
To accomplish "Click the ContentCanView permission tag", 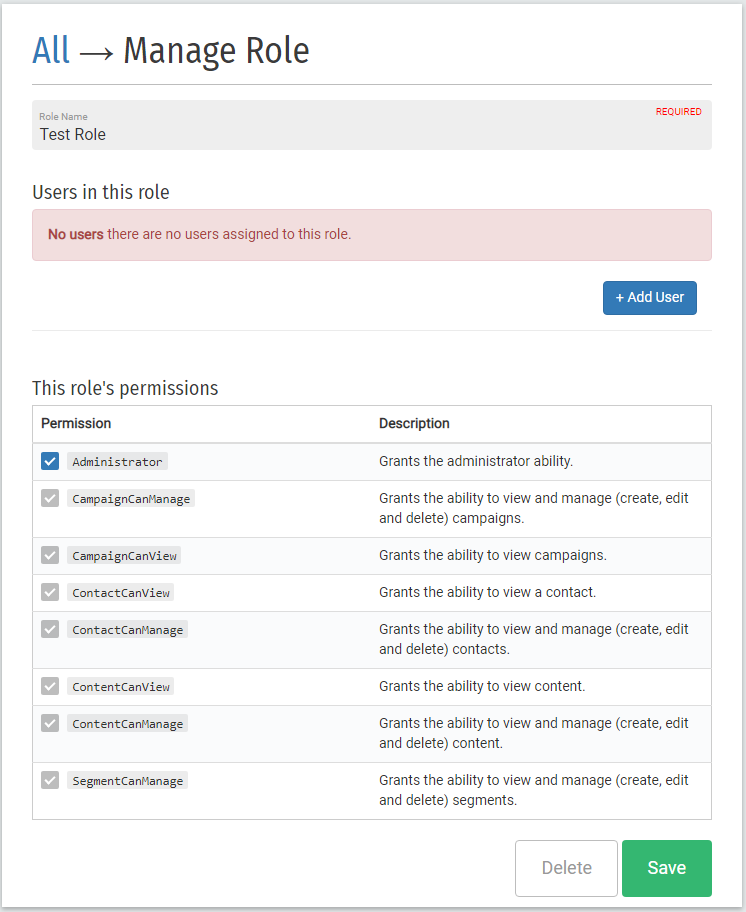I will point(121,687).
